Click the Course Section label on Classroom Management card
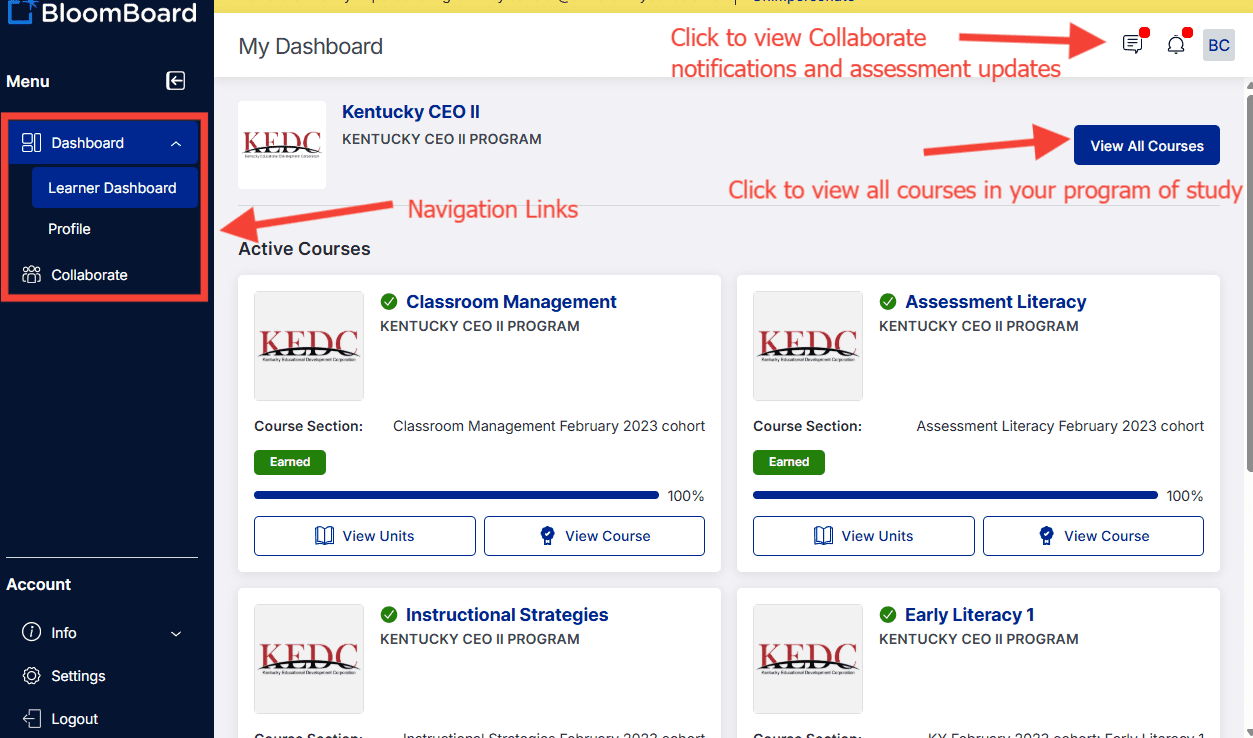Image resolution: width=1253 pixels, height=738 pixels. tap(308, 426)
